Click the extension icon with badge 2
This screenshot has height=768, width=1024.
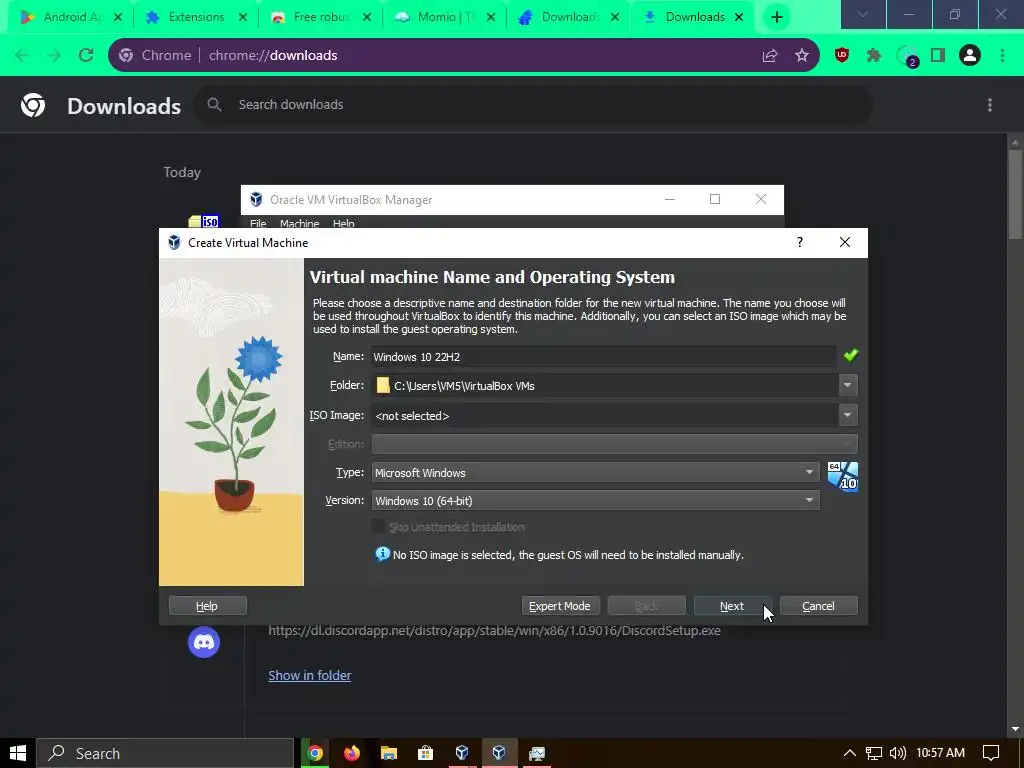tap(907, 56)
